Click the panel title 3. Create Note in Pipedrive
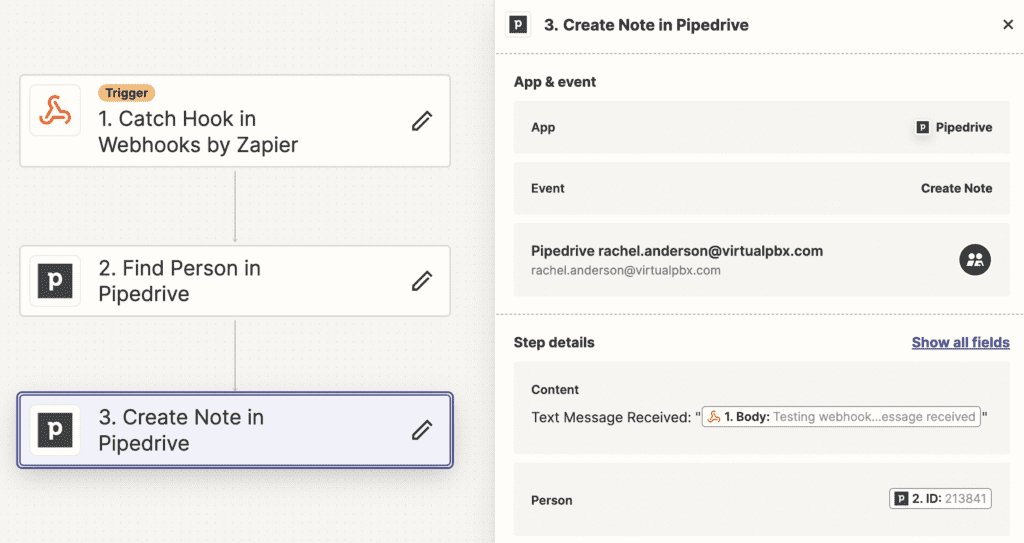 [646, 25]
